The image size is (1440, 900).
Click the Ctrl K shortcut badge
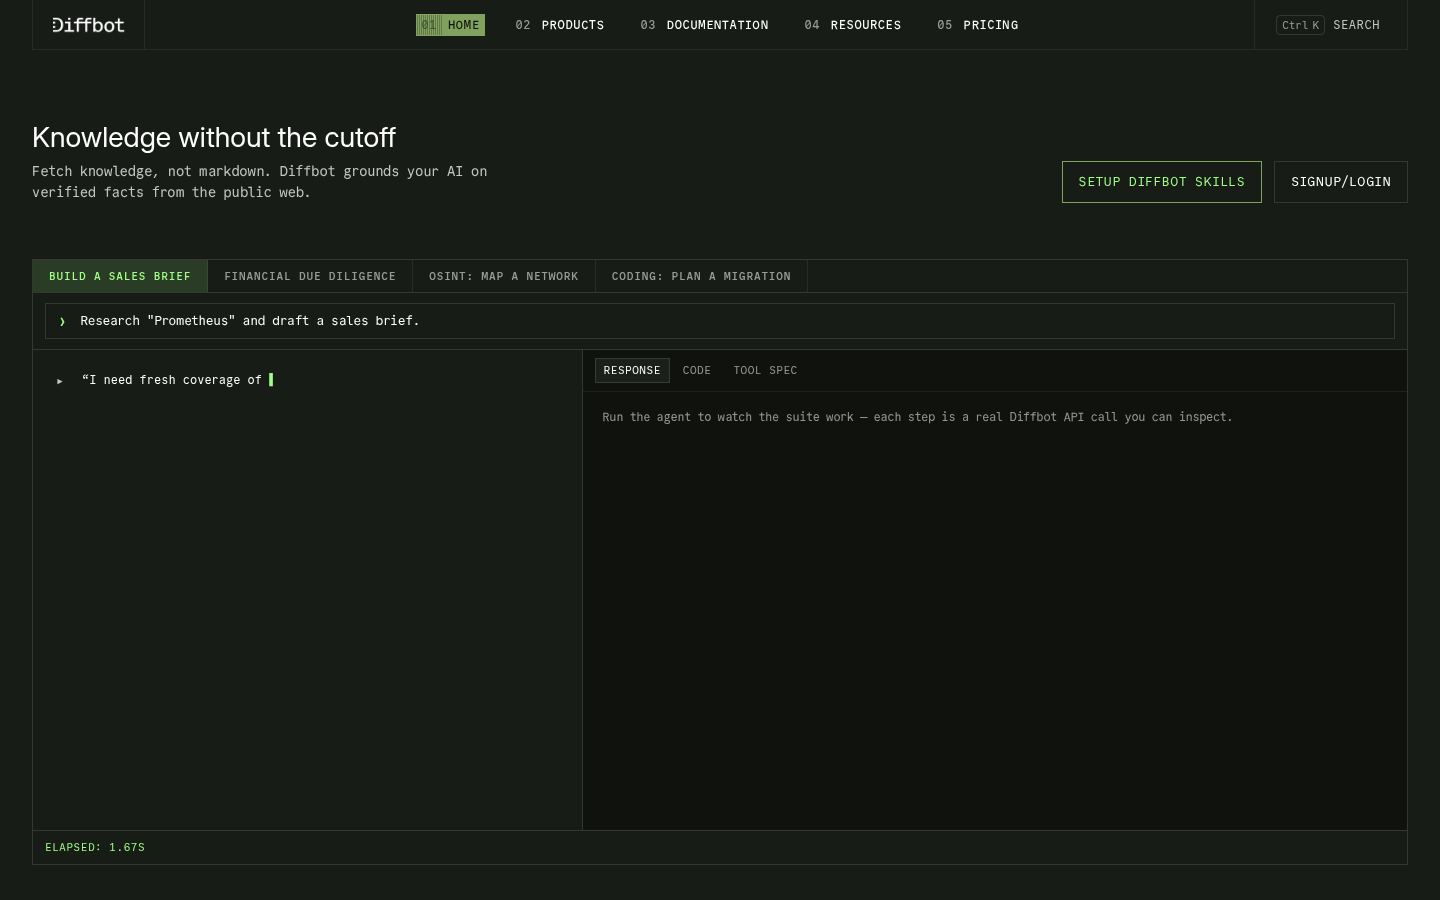click(1300, 25)
